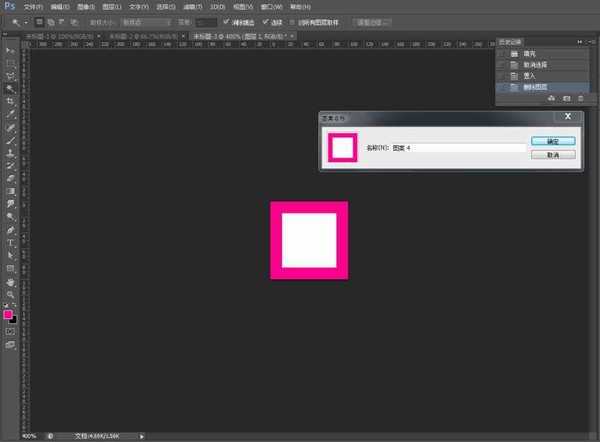Select the Horizontal Type tool
The width and height of the screenshot is (600, 442).
pyautogui.click(x=10, y=242)
